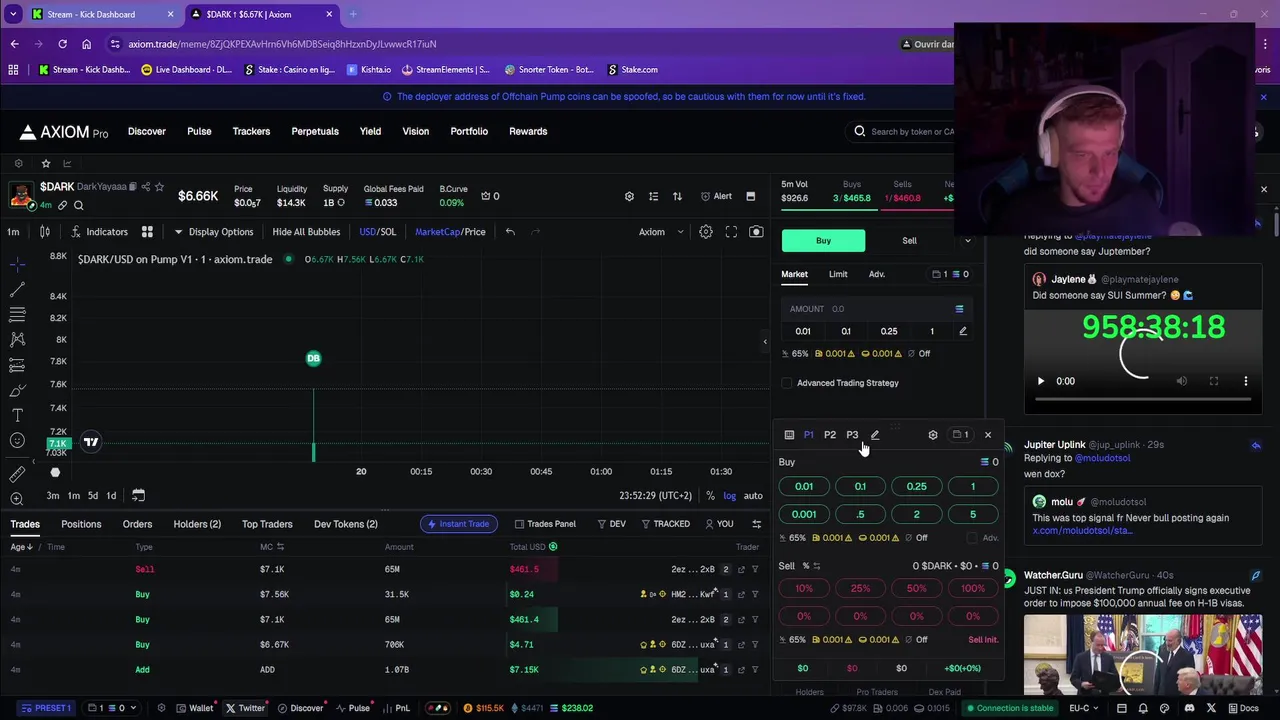1280x720 pixels.
Task: Select the P2 preset tab
Action: [830, 435]
